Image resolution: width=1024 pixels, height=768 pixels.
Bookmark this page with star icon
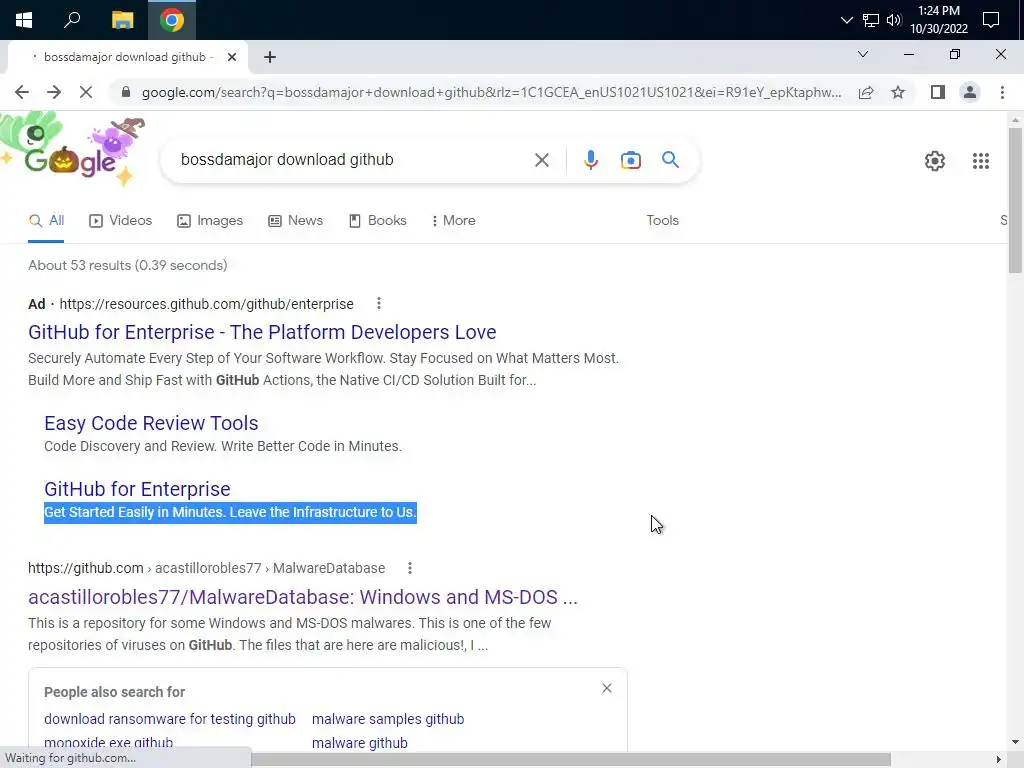tap(898, 92)
